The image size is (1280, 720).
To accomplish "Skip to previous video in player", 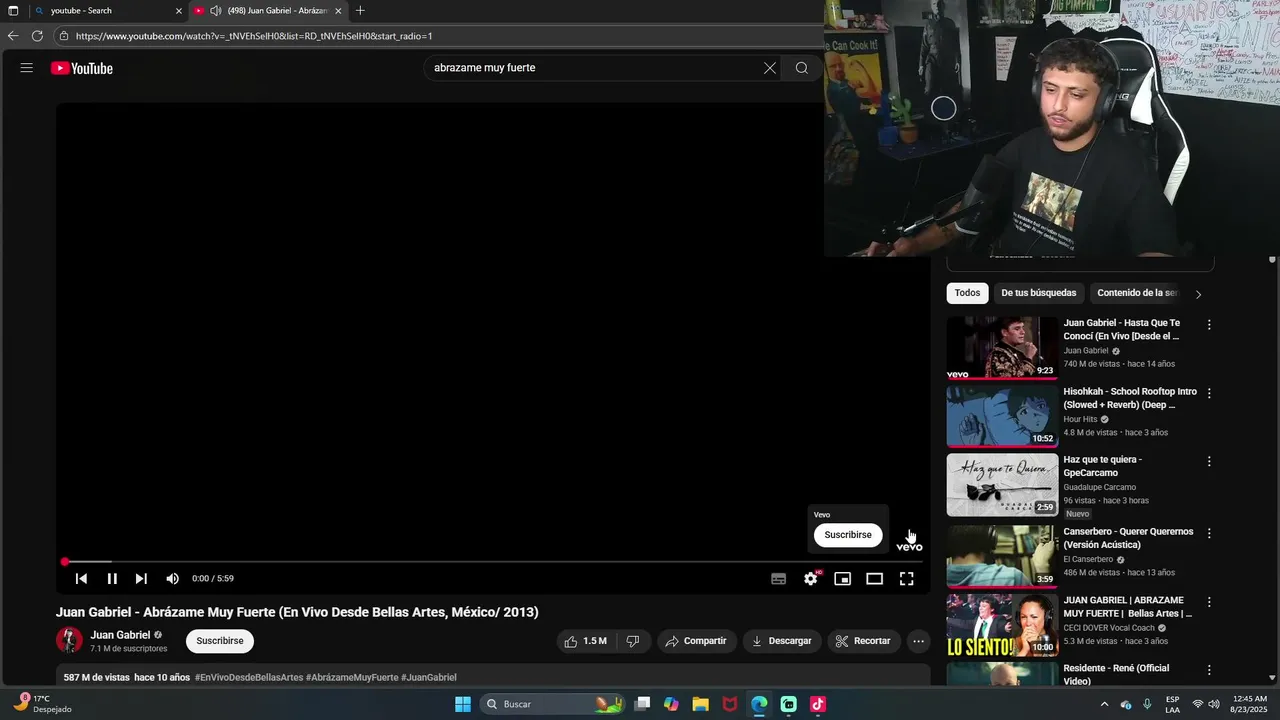I will pos(81,579).
